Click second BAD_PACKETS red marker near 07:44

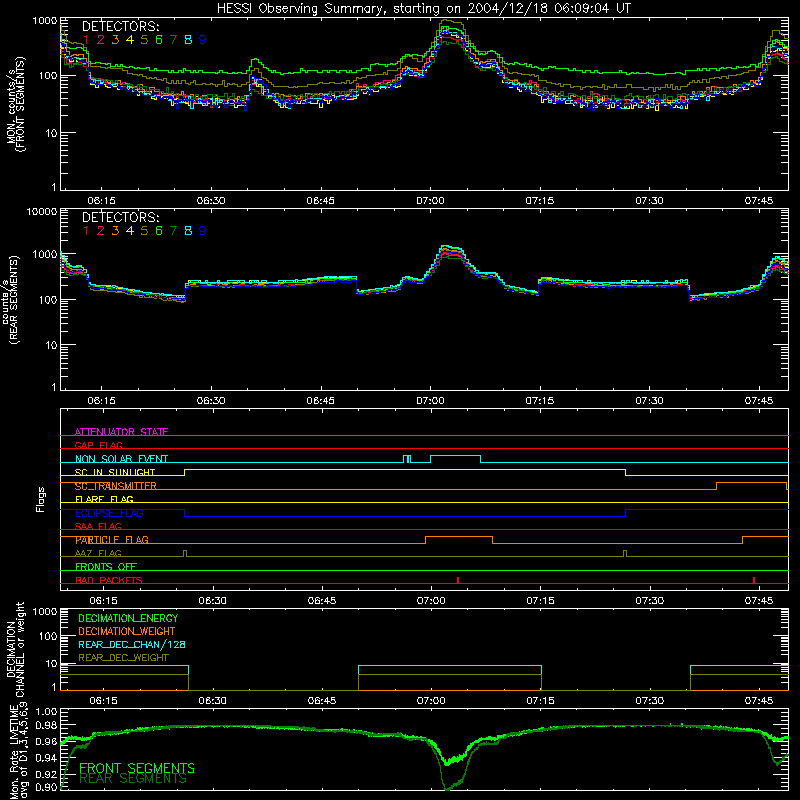(754, 580)
